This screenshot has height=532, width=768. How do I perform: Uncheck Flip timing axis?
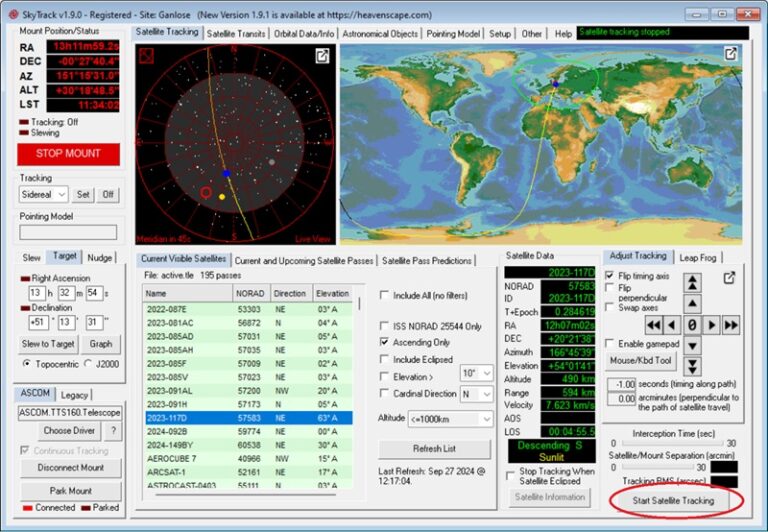[x=609, y=275]
